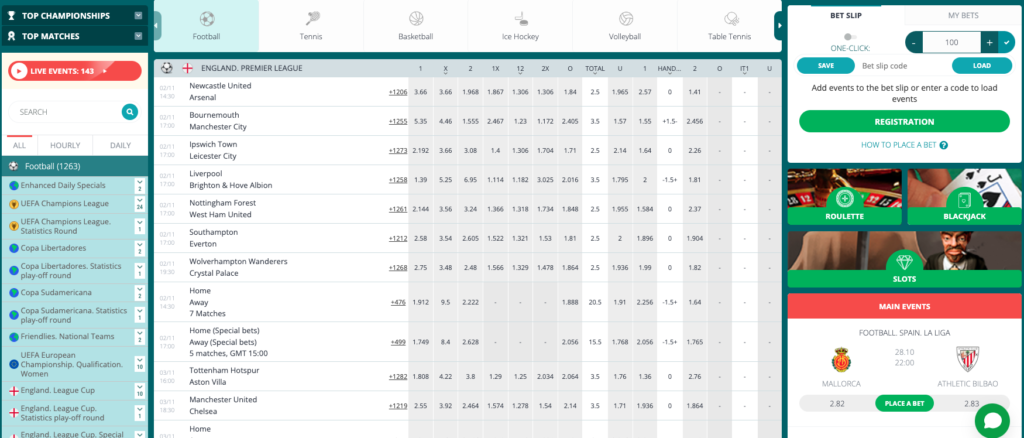The image size is (1024, 438).
Task: Select the DAILY time filter tab
Action: (x=120, y=146)
